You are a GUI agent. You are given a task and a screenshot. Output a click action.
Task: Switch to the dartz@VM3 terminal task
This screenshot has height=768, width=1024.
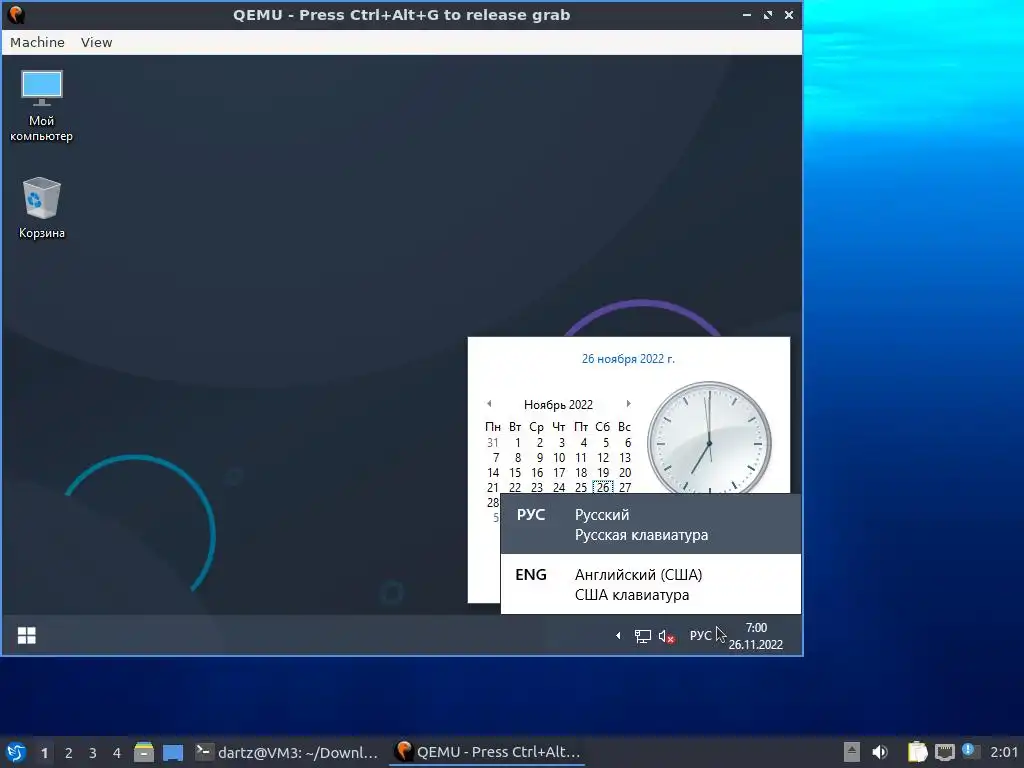click(x=287, y=752)
